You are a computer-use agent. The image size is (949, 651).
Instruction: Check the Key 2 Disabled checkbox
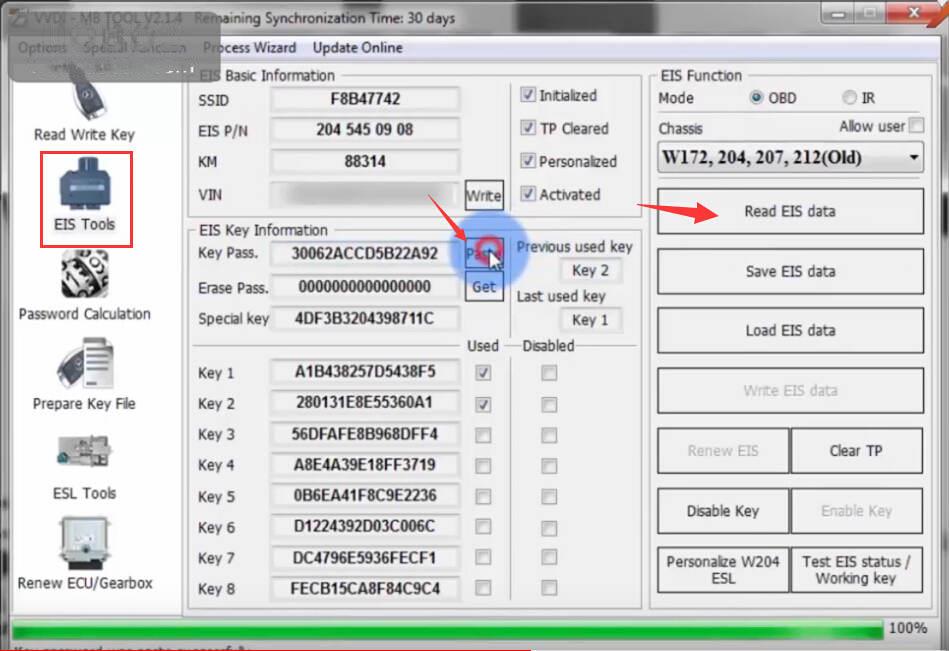click(x=549, y=404)
